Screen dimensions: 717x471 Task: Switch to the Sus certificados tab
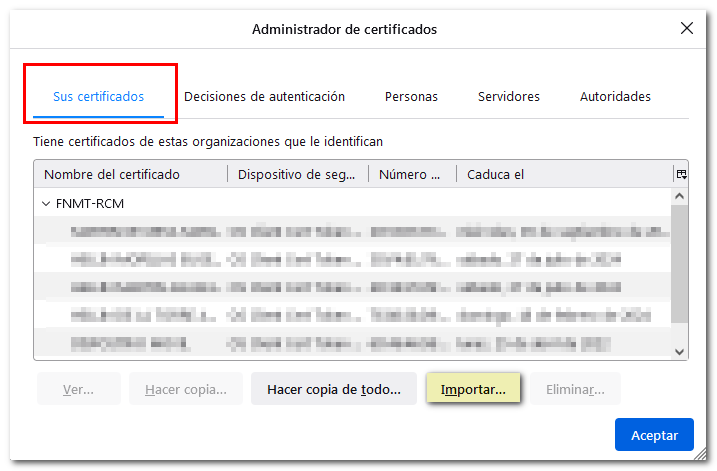(x=98, y=97)
